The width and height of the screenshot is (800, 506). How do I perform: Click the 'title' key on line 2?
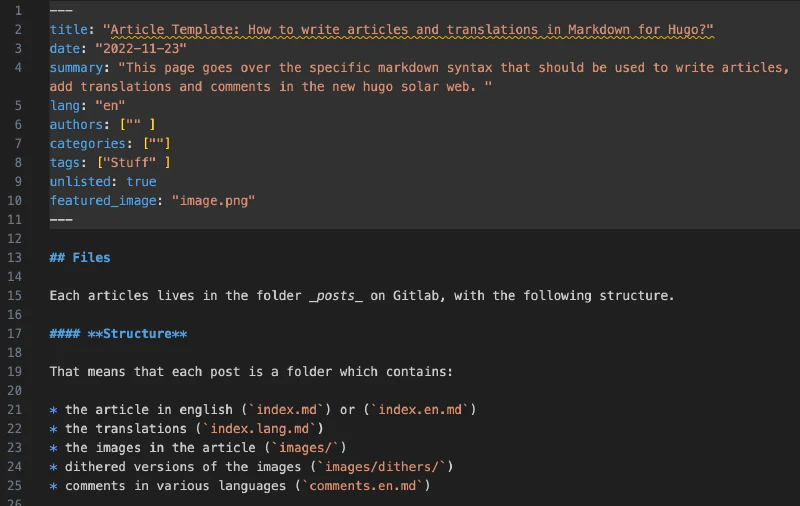[x=68, y=30]
